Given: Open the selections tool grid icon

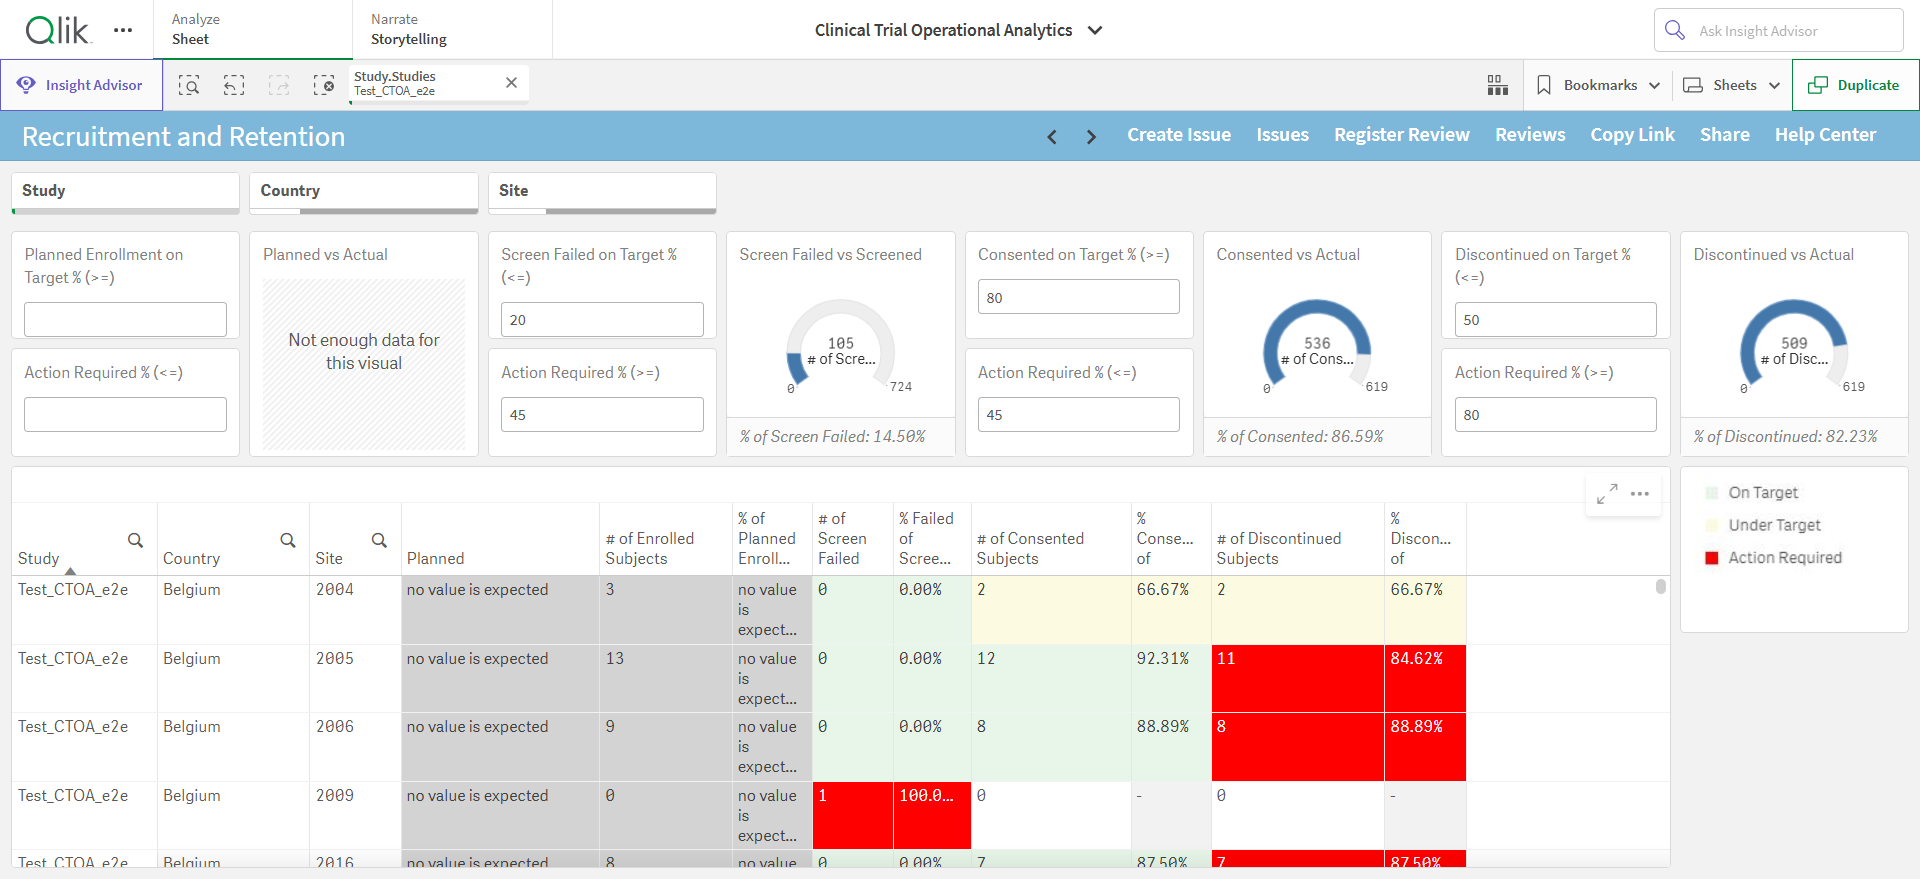Looking at the screenshot, I should pyautogui.click(x=1497, y=85).
